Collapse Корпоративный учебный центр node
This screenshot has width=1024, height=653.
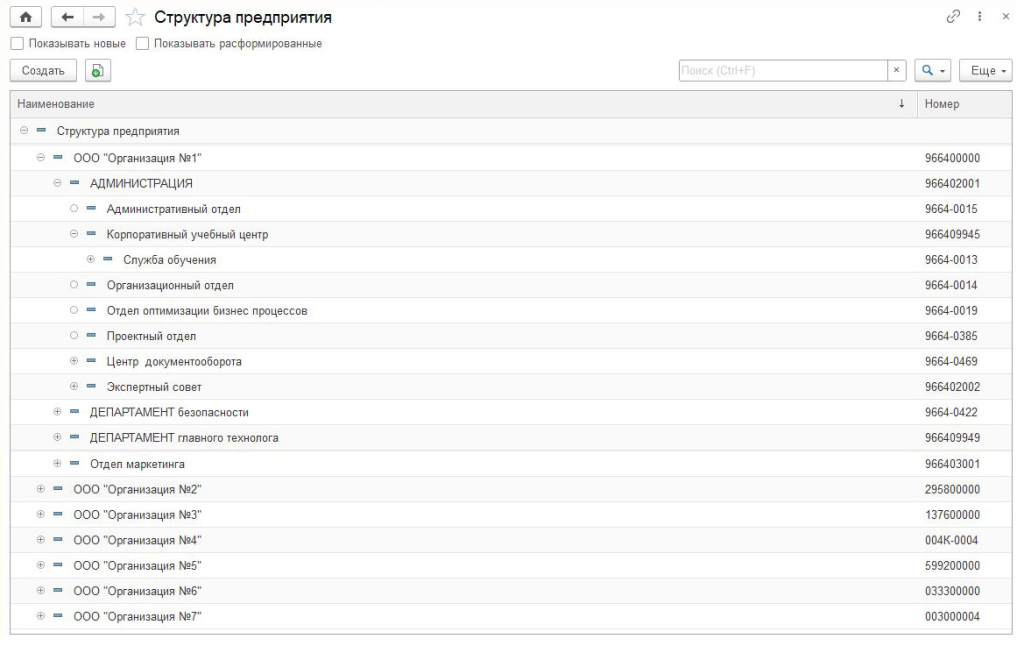74,234
